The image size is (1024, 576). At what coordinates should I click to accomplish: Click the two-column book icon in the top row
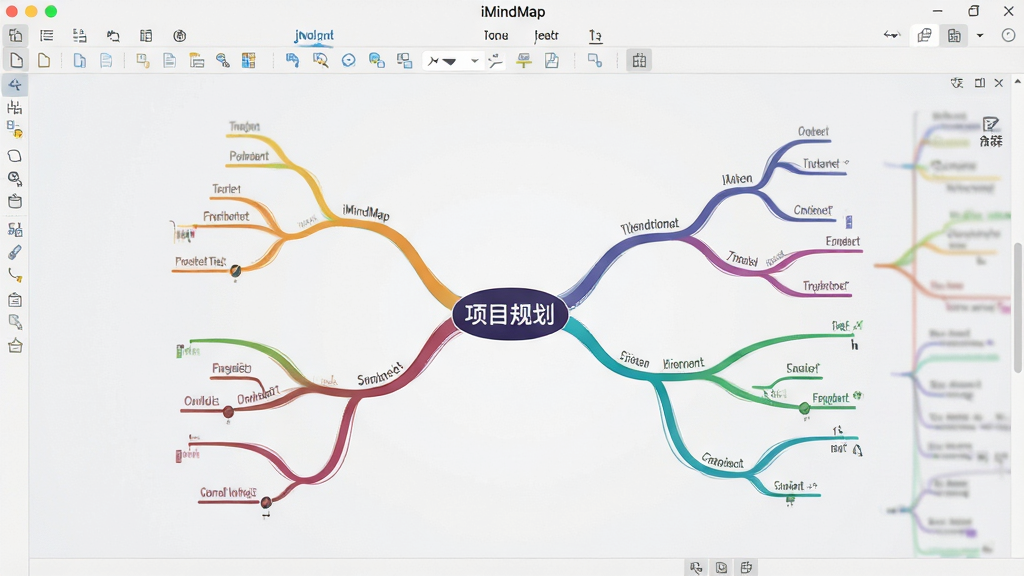click(x=146, y=35)
